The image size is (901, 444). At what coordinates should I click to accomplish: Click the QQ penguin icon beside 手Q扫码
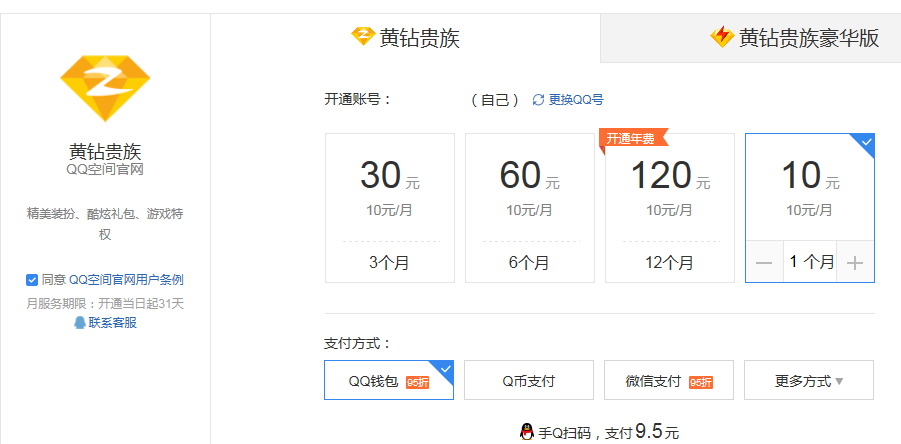(526, 431)
